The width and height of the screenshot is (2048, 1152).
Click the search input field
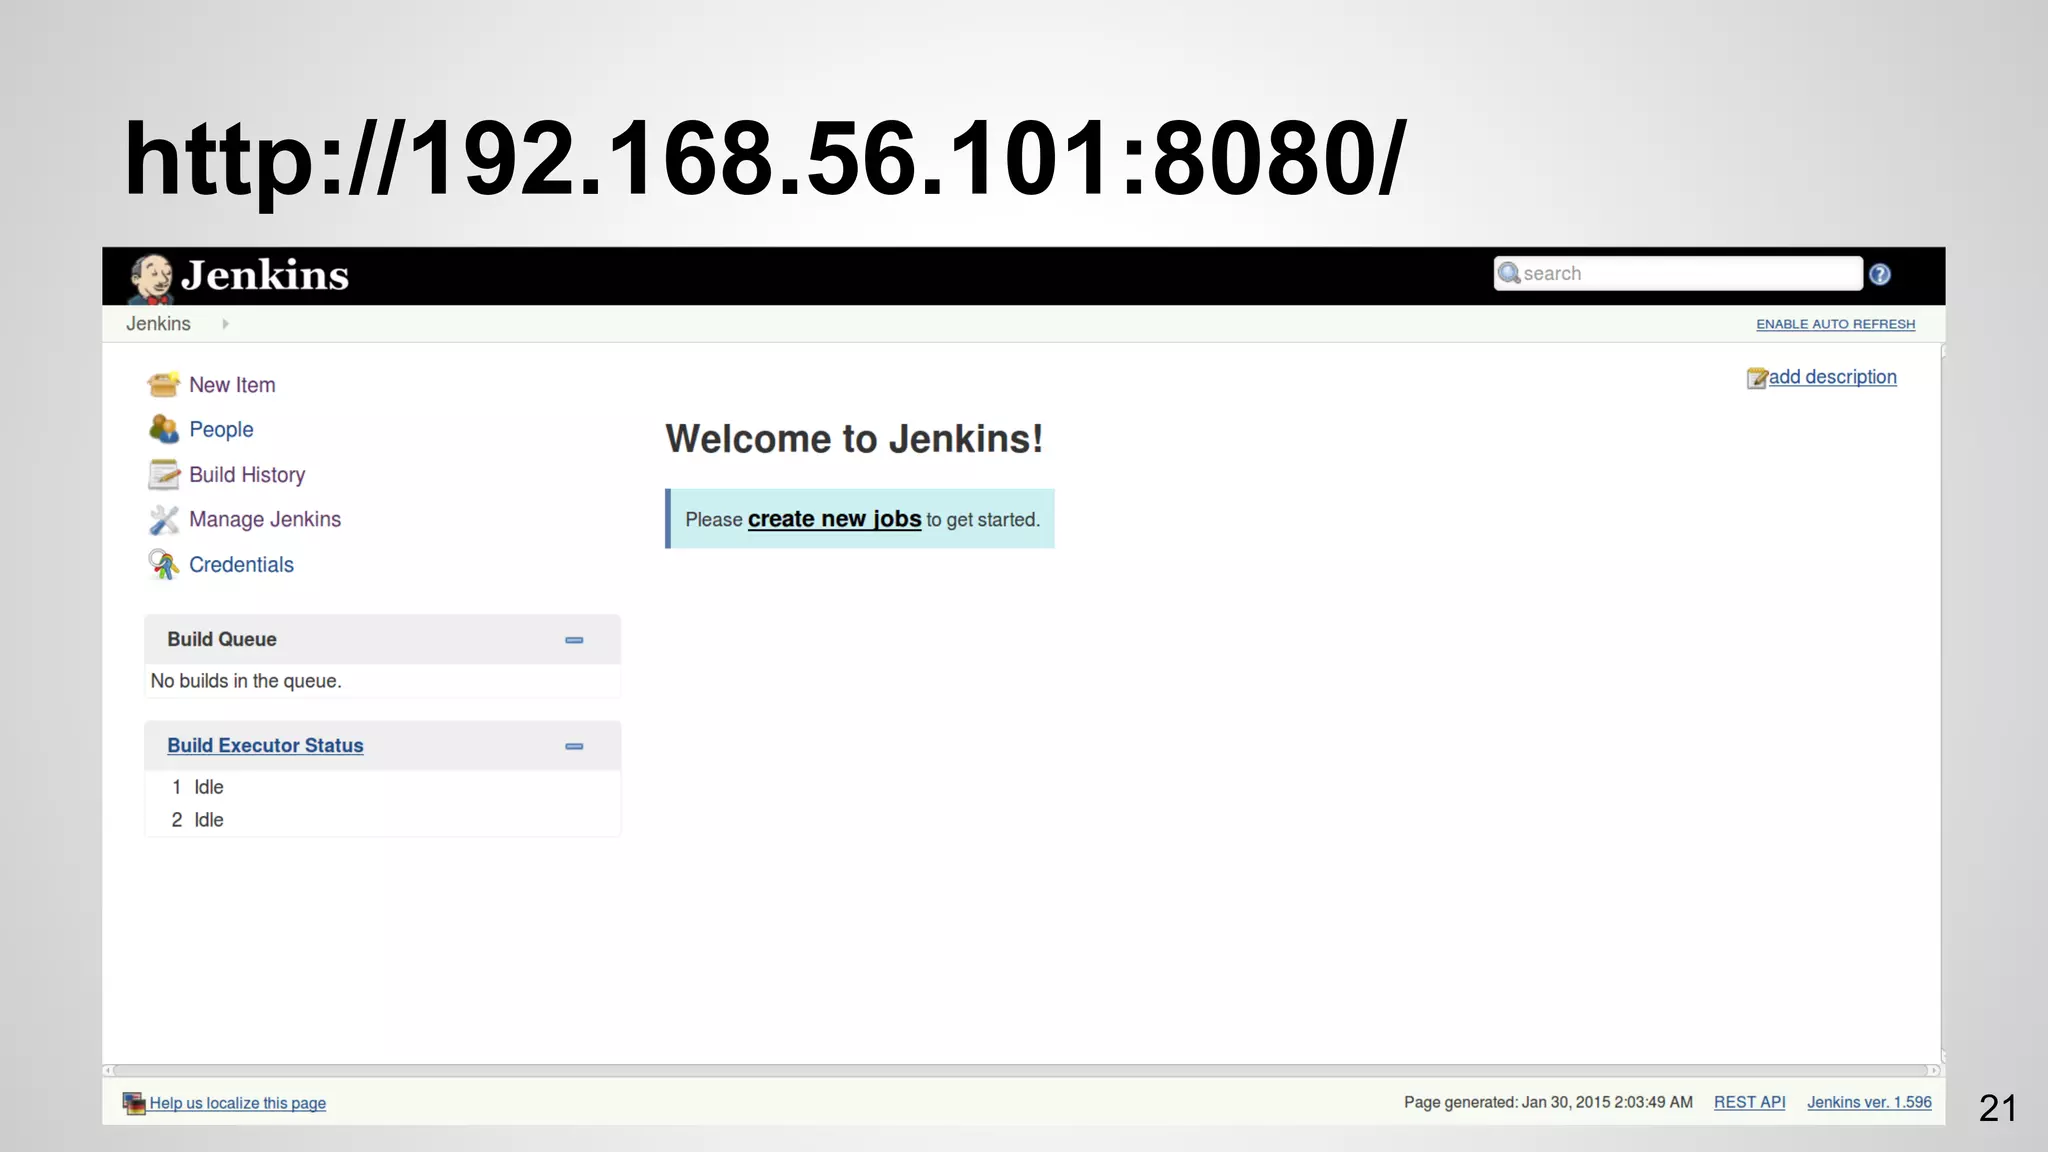(1678, 273)
